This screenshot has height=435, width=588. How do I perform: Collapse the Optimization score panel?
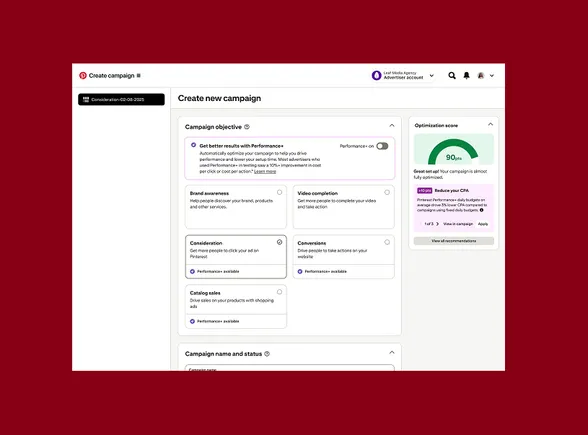pyautogui.click(x=490, y=124)
